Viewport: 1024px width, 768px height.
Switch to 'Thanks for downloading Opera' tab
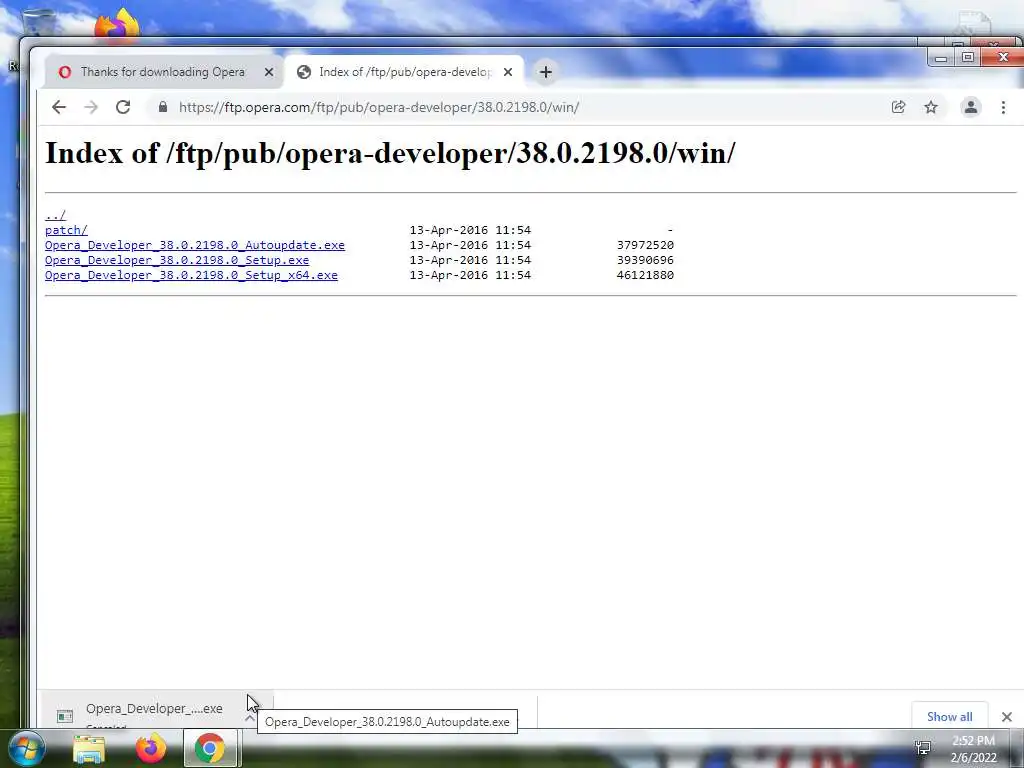pos(163,72)
